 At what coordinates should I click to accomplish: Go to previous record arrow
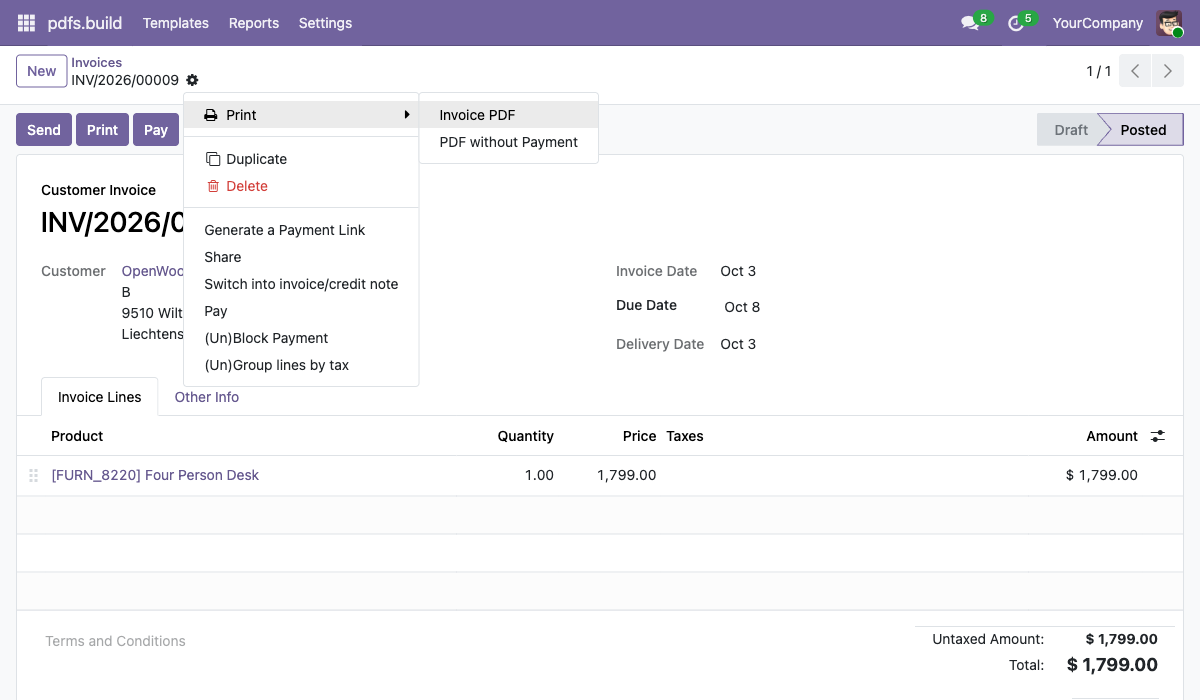[x=1135, y=71]
